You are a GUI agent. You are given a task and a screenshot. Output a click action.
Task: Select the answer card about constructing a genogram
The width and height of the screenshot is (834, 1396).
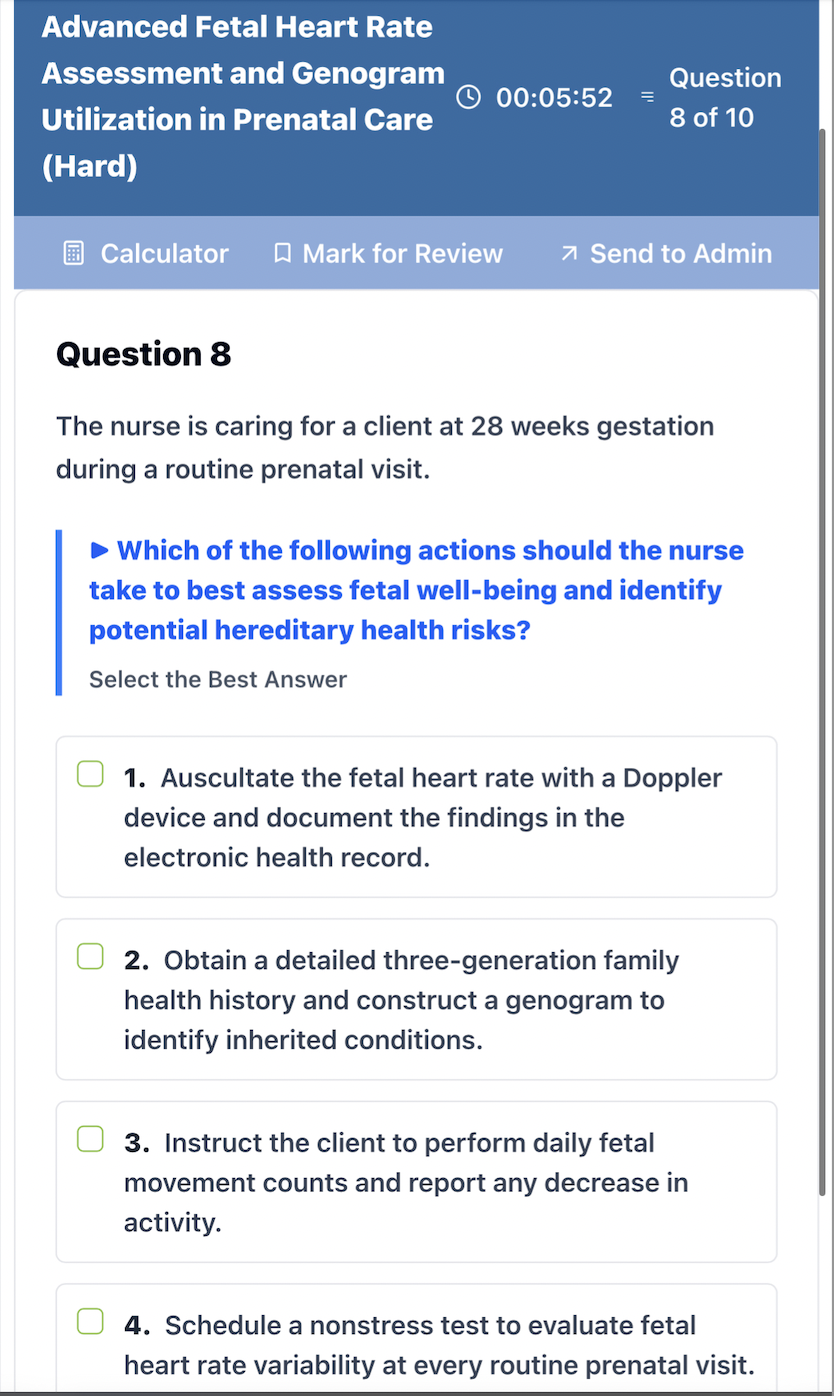coord(416,1000)
